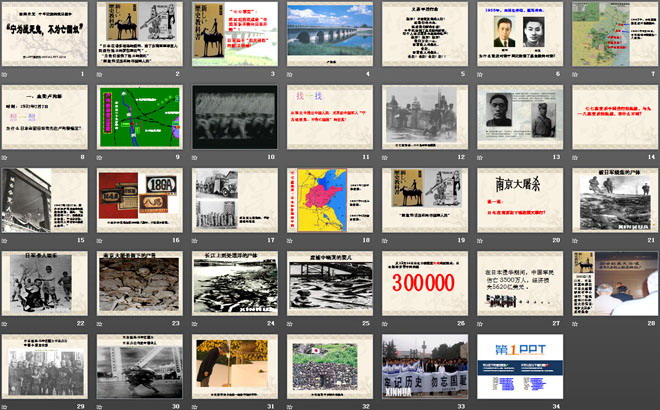Click animation star under slide 7
The height and width of the screenshot is (410, 660).
click(x=575, y=74)
